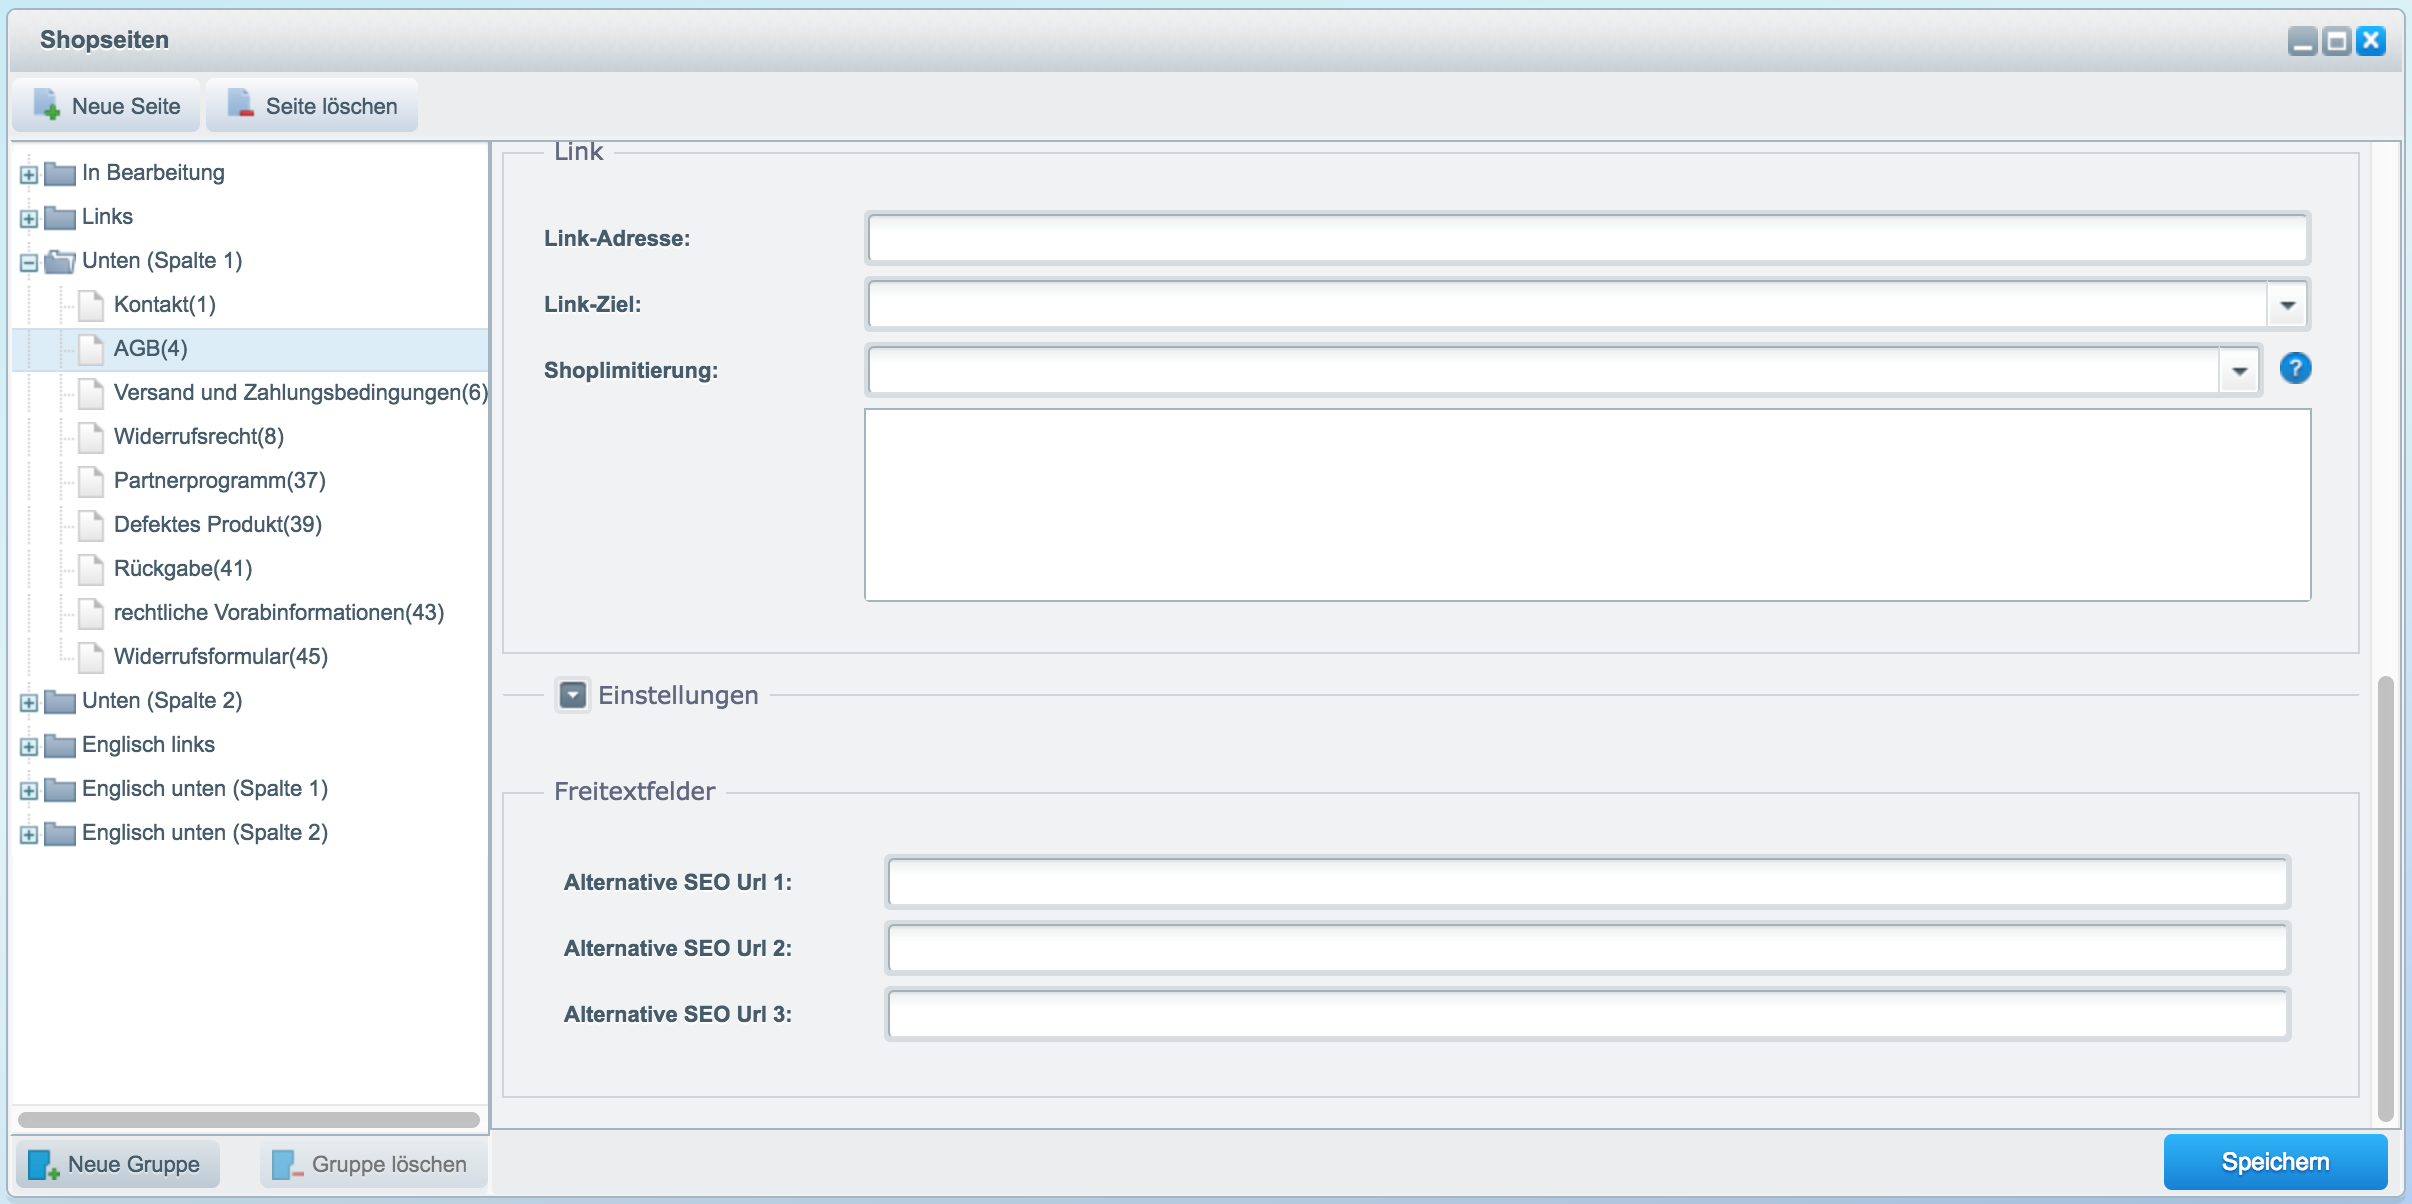Maximize the Shopseiten window
Screen dimensions: 2412x1204
pyautogui.click(x=2337, y=41)
